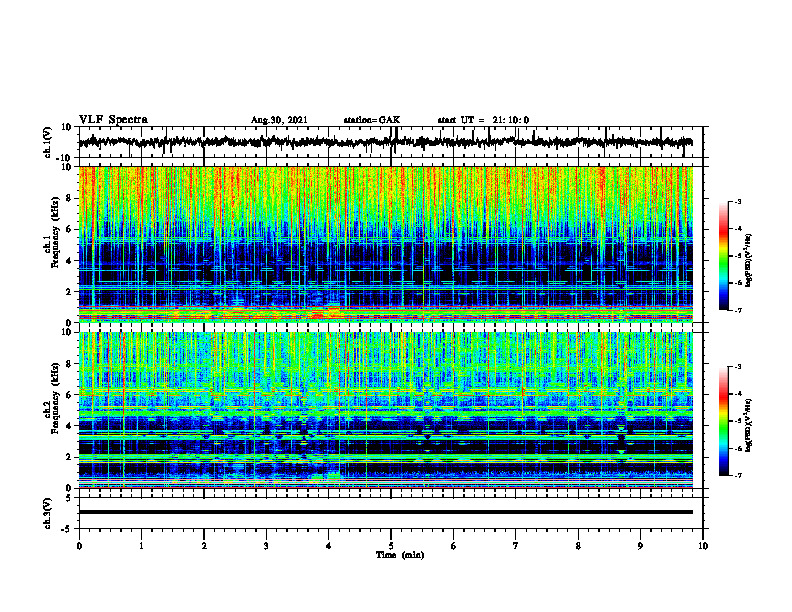The width and height of the screenshot is (792, 612).
Task: Select the start UT = 21:10:0 text
Action: [483, 120]
